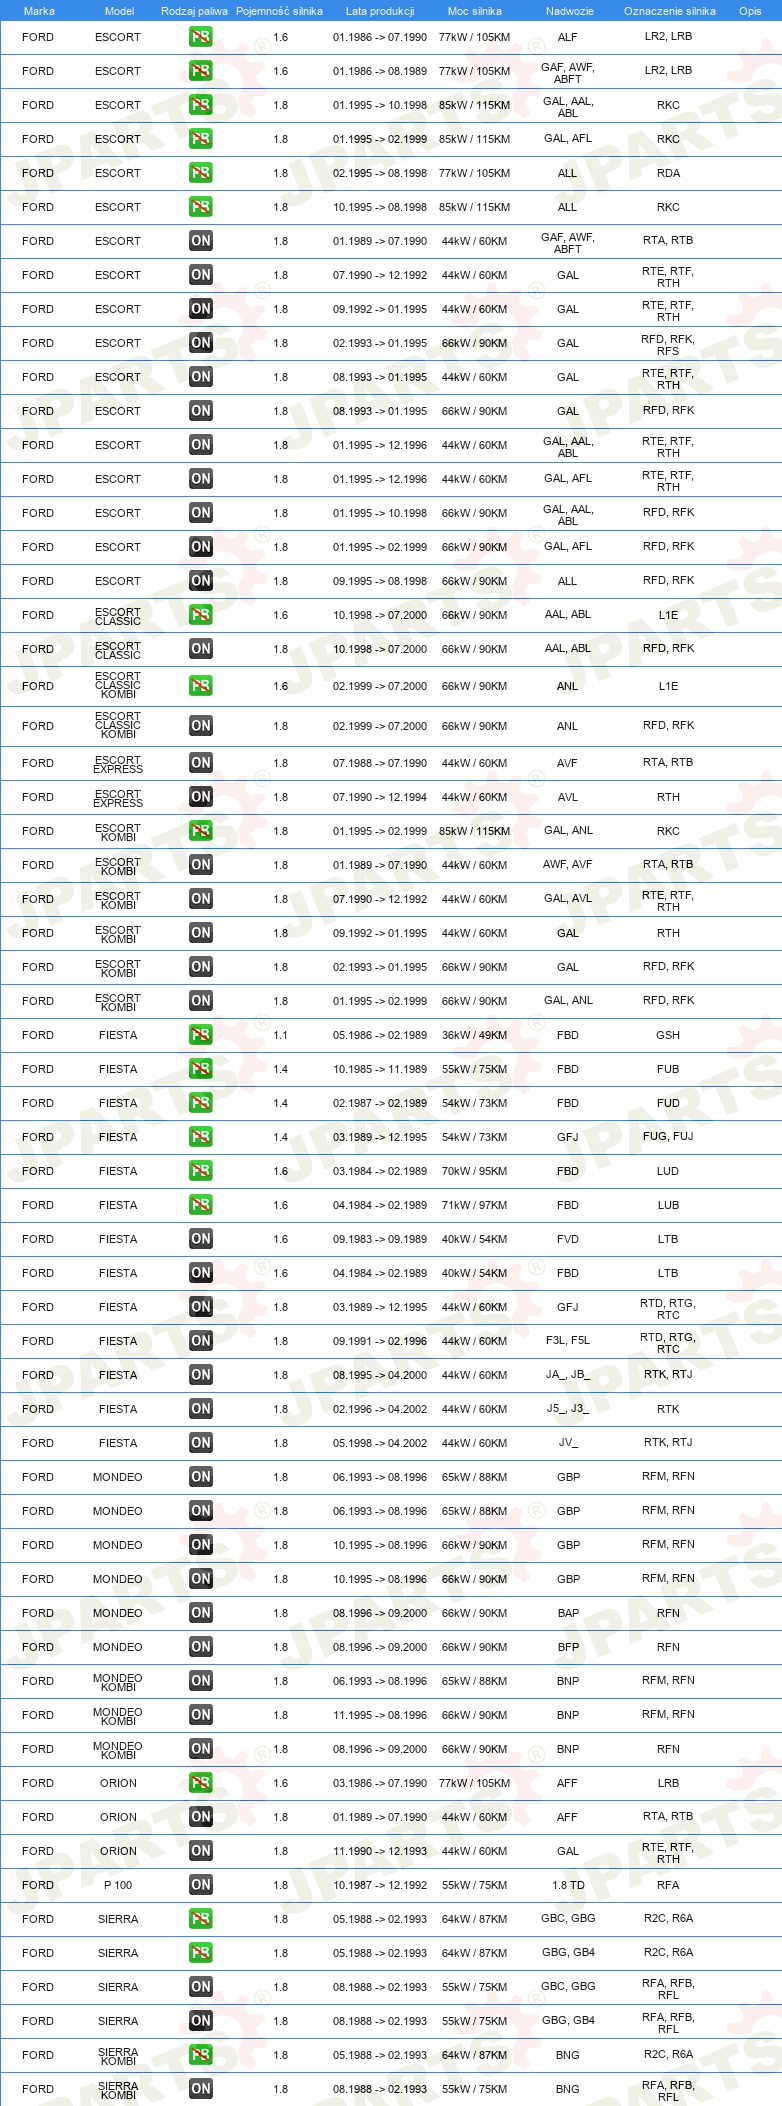
Task: Click the RDA engine code cell
Action: point(668,173)
